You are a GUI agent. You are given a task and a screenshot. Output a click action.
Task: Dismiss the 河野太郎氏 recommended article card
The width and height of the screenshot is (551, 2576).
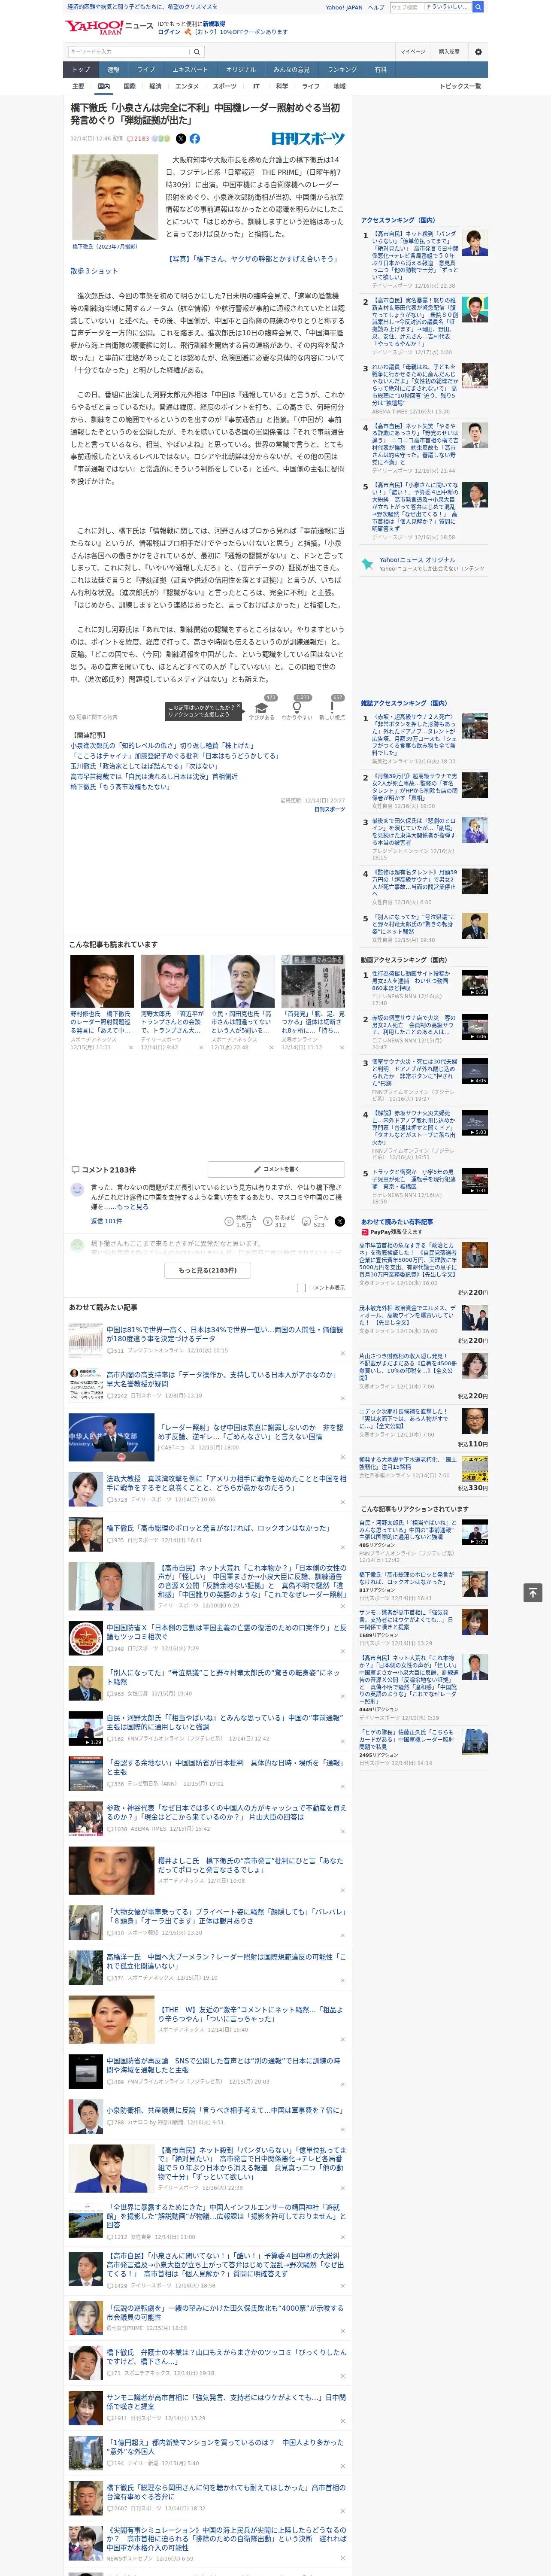click(x=200, y=1048)
